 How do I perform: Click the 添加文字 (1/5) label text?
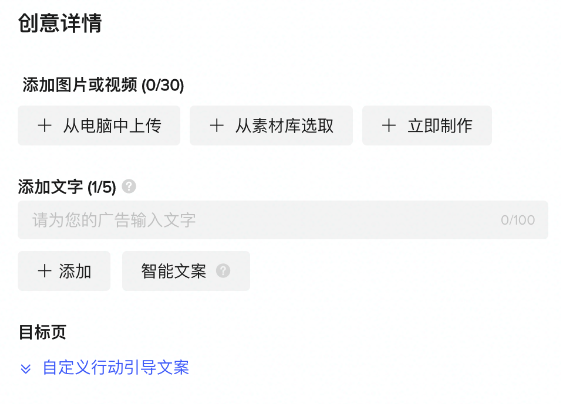tap(67, 187)
